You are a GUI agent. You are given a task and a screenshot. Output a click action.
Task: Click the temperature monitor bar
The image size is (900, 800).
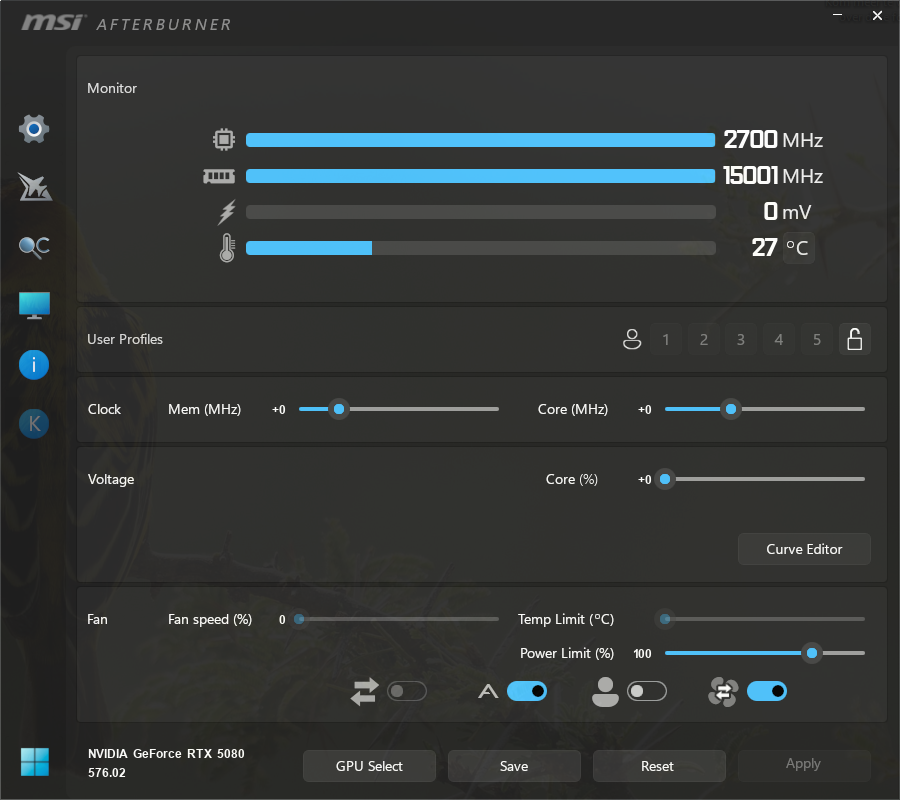[x=480, y=248]
